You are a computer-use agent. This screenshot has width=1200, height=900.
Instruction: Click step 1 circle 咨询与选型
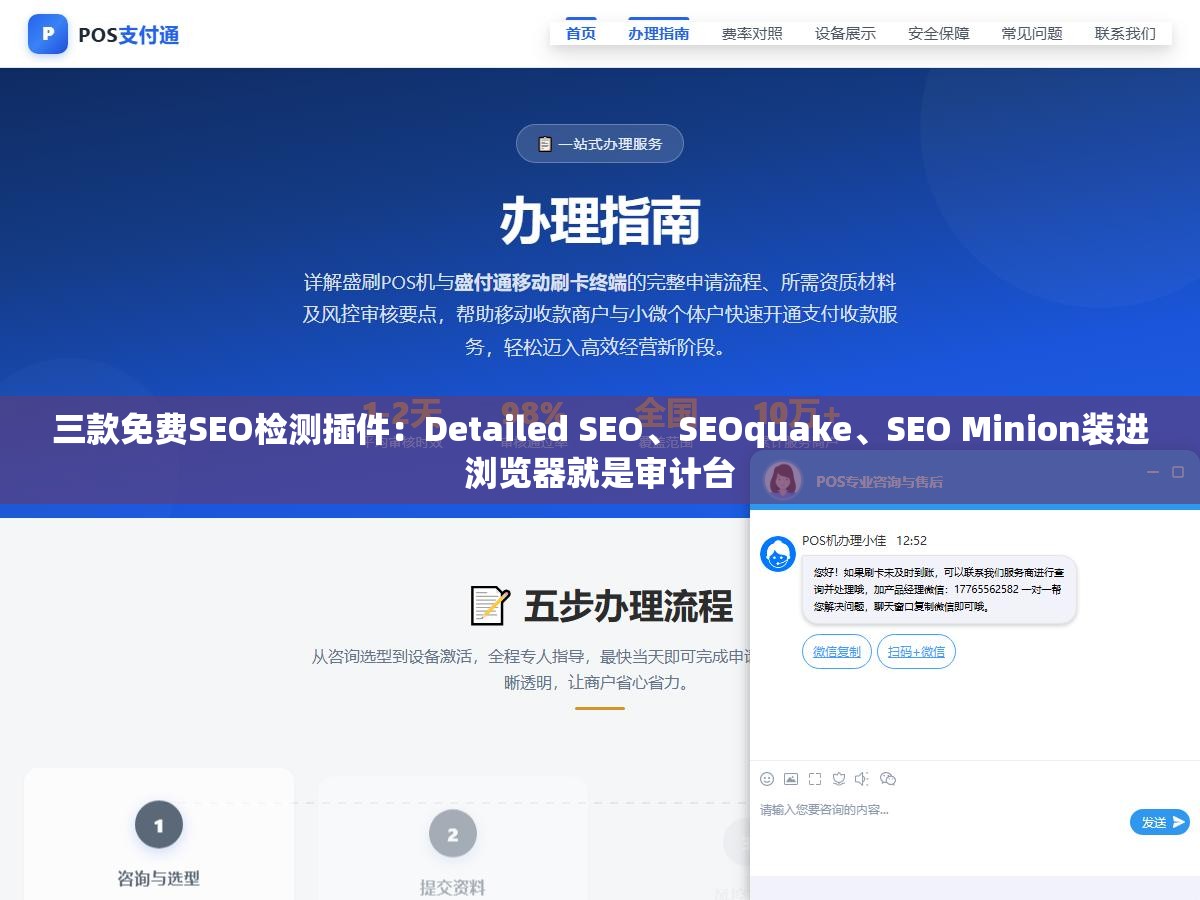[159, 826]
